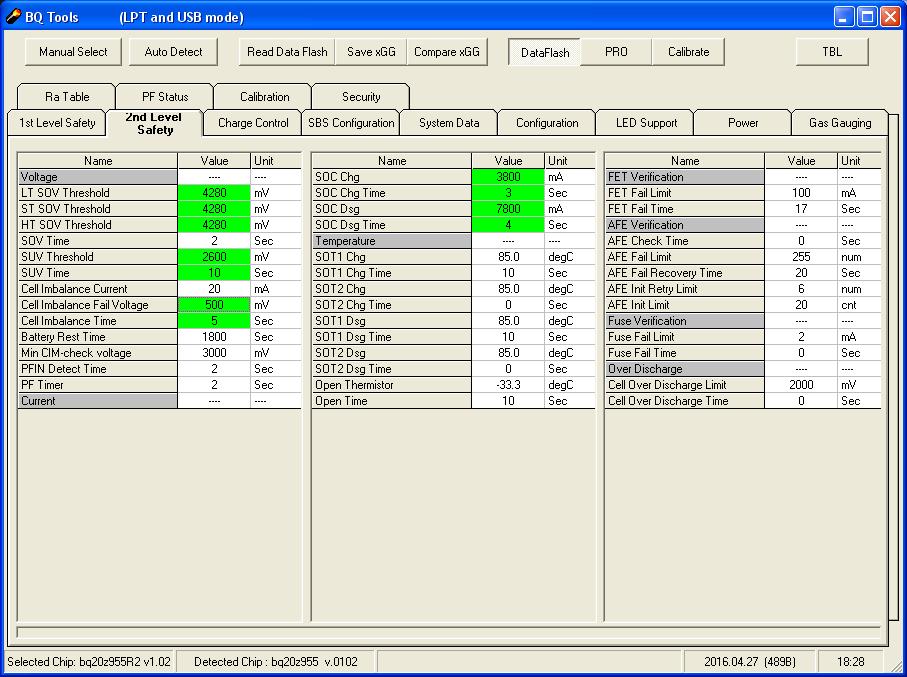Viewport: 907px width, 677px height.
Task: Click Detected Chip status bar text
Action: point(276,661)
